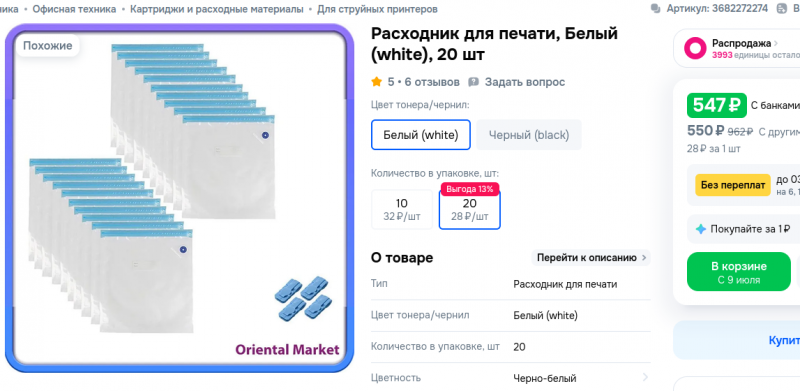Choose the 10-pack quantity option
This screenshot has width=800, height=391.
[x=402, y=210]
